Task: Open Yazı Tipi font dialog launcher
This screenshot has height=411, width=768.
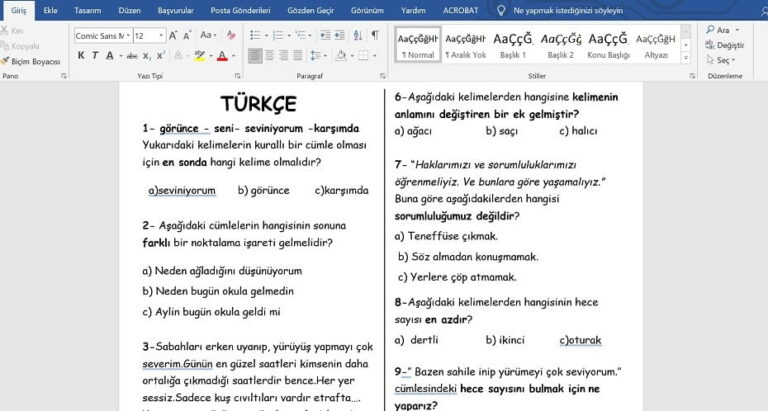Action: 238,76
